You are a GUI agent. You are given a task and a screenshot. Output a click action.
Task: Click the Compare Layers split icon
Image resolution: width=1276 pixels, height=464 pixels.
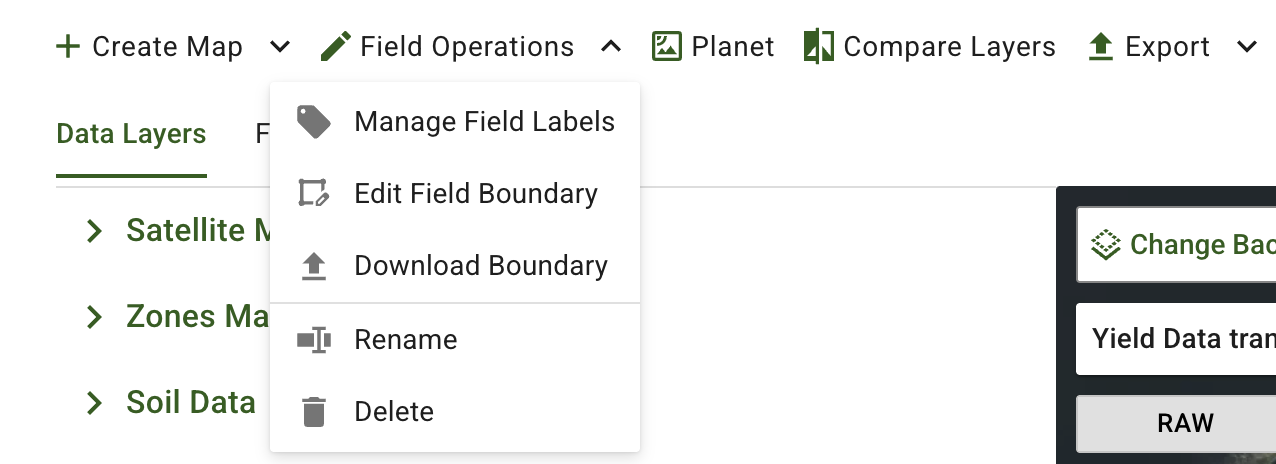click(x=819, y=46)
